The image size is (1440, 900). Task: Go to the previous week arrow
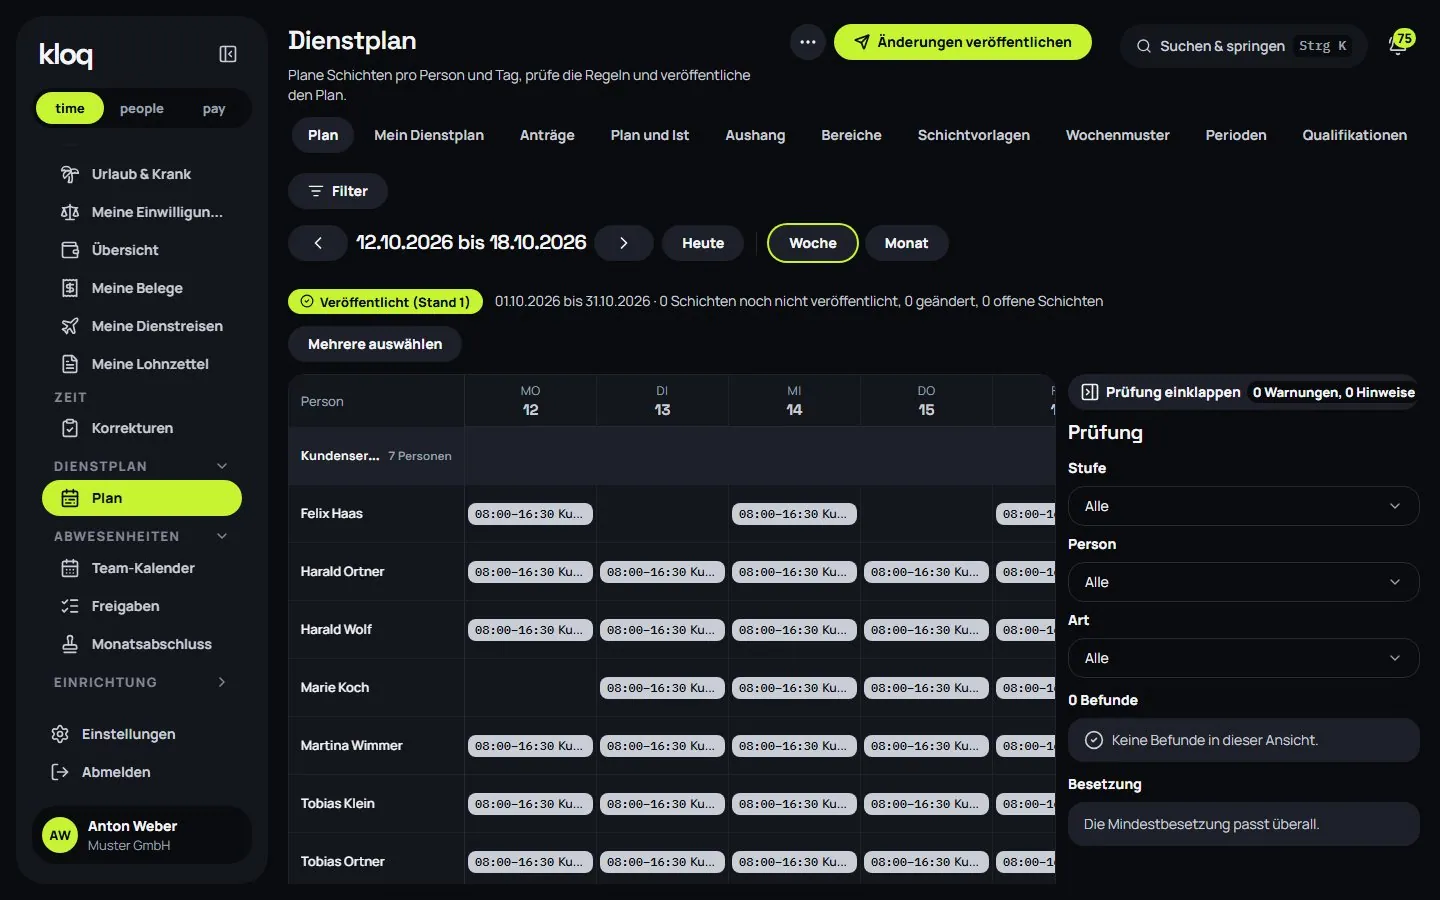click(318, 243)
